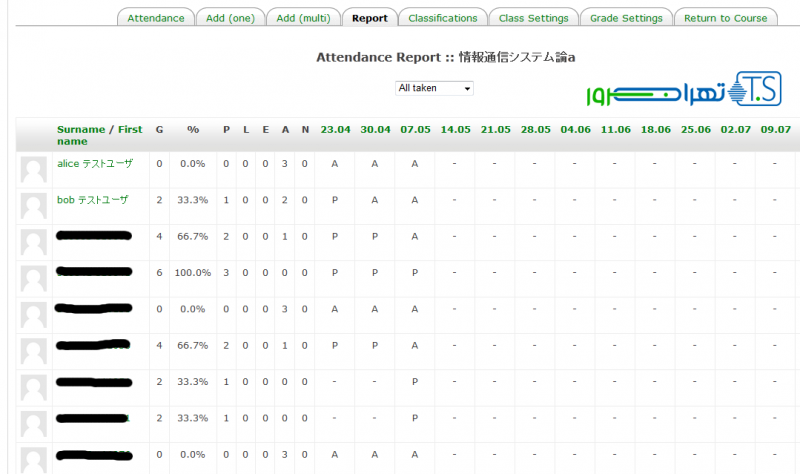Go to the Classifications tab

pyautogui.click(x=443, y=18)
